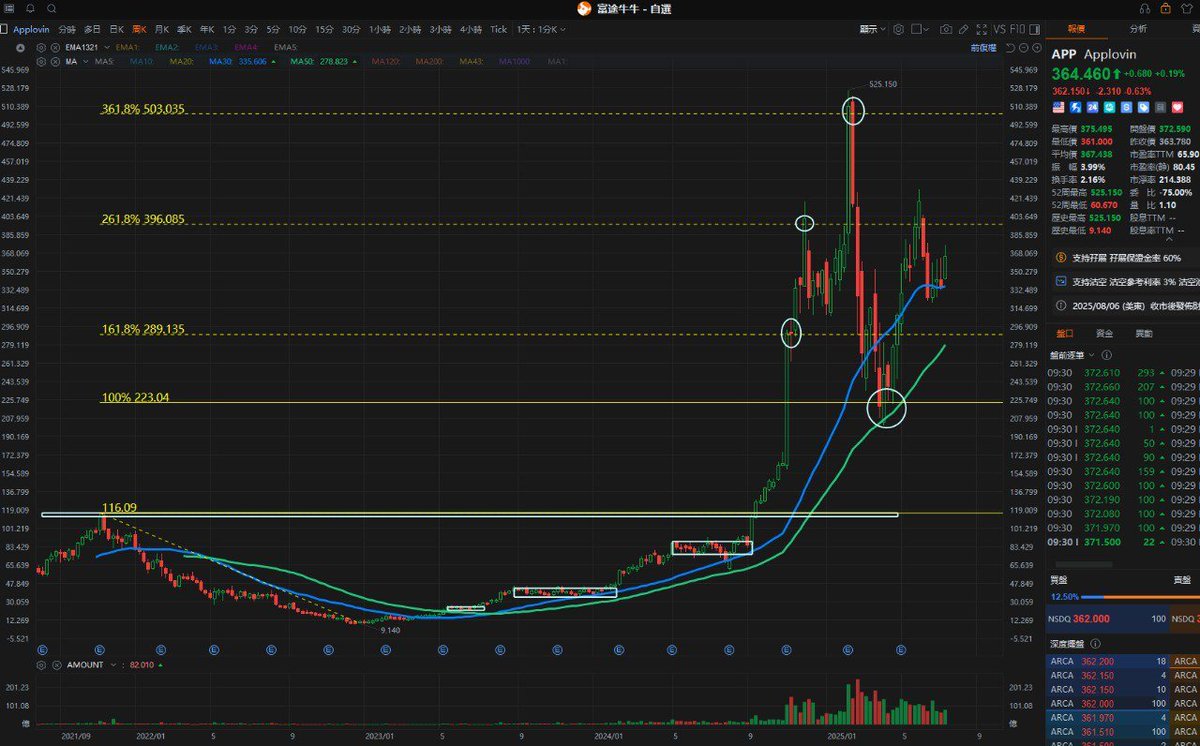This screenshot has height=746, width=1200.
Task: Open chart settings gear next to 顯示
Action: click(898, 29)
